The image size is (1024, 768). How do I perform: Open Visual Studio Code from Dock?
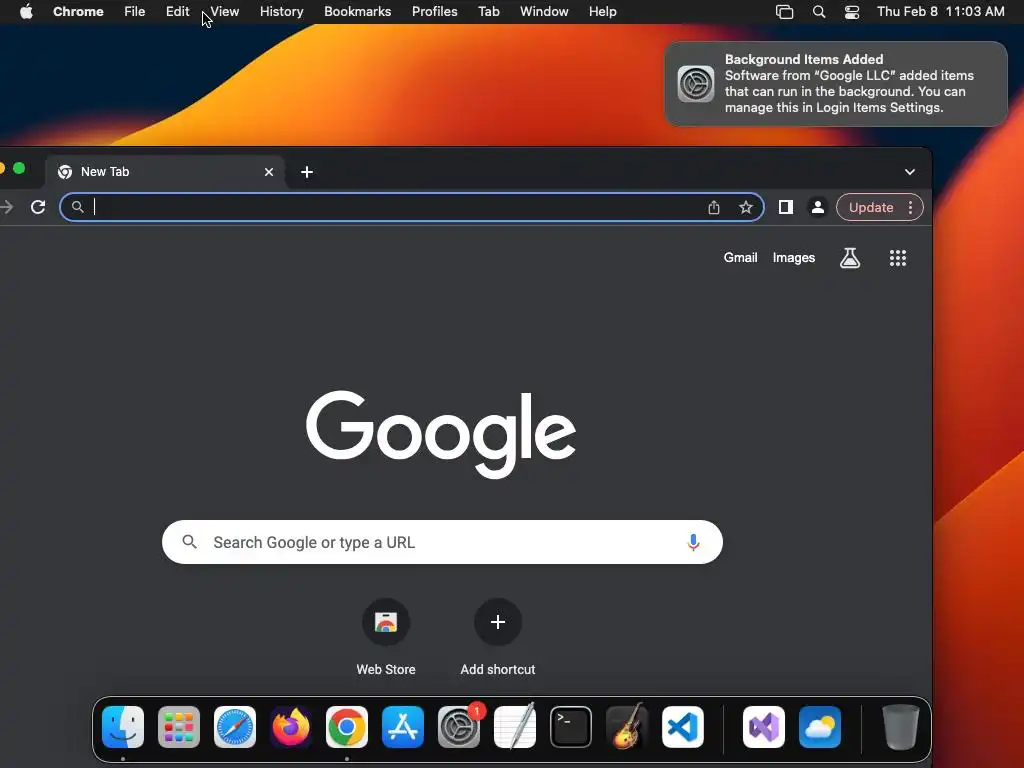tap(683, 727)
